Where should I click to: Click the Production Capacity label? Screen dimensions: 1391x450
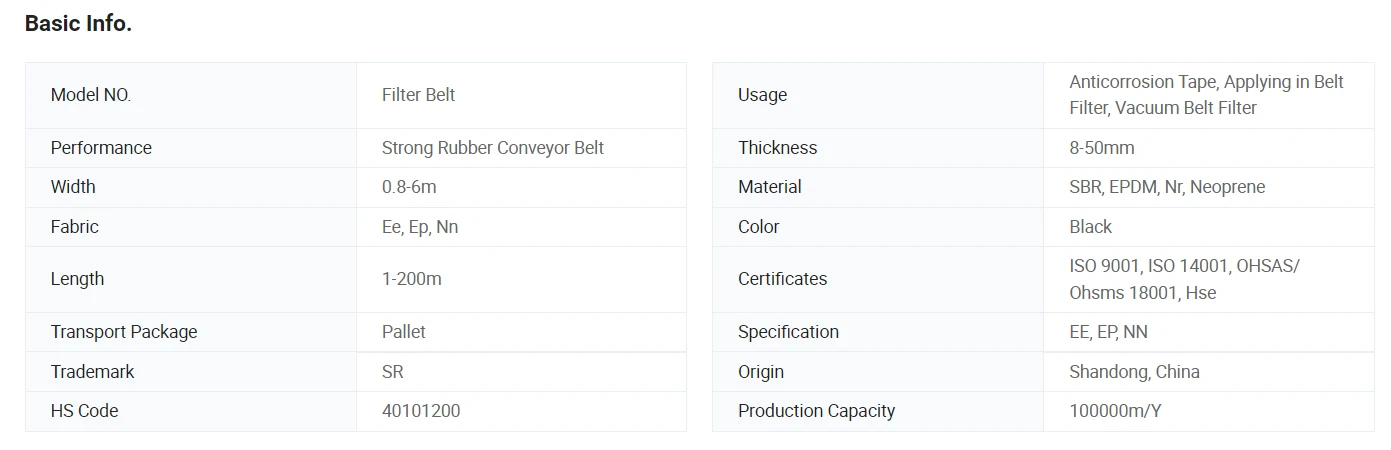point(816,411)
